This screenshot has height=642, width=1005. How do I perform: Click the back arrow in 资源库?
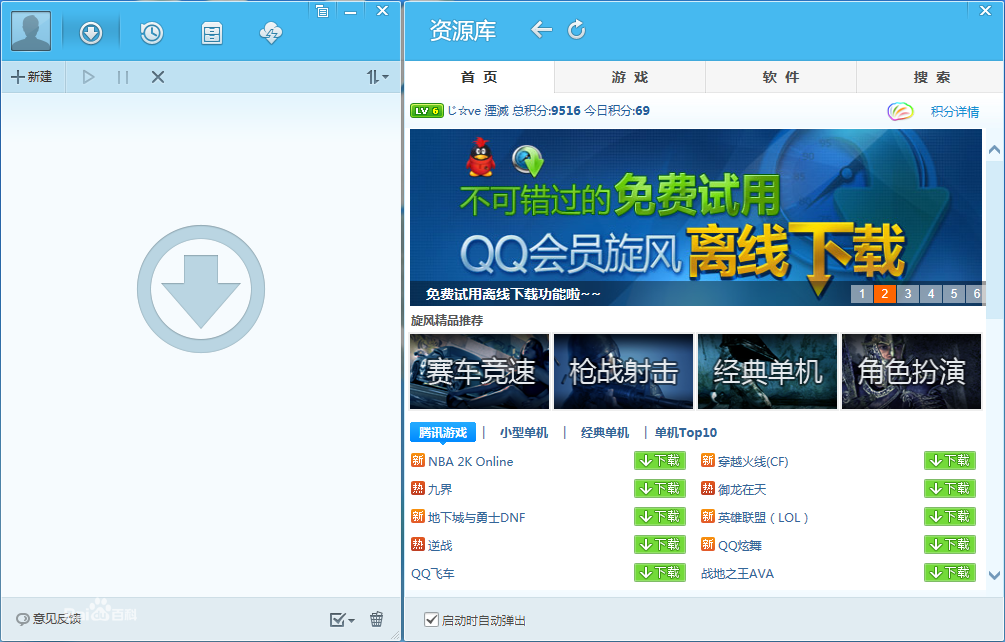tap(541, 30)
